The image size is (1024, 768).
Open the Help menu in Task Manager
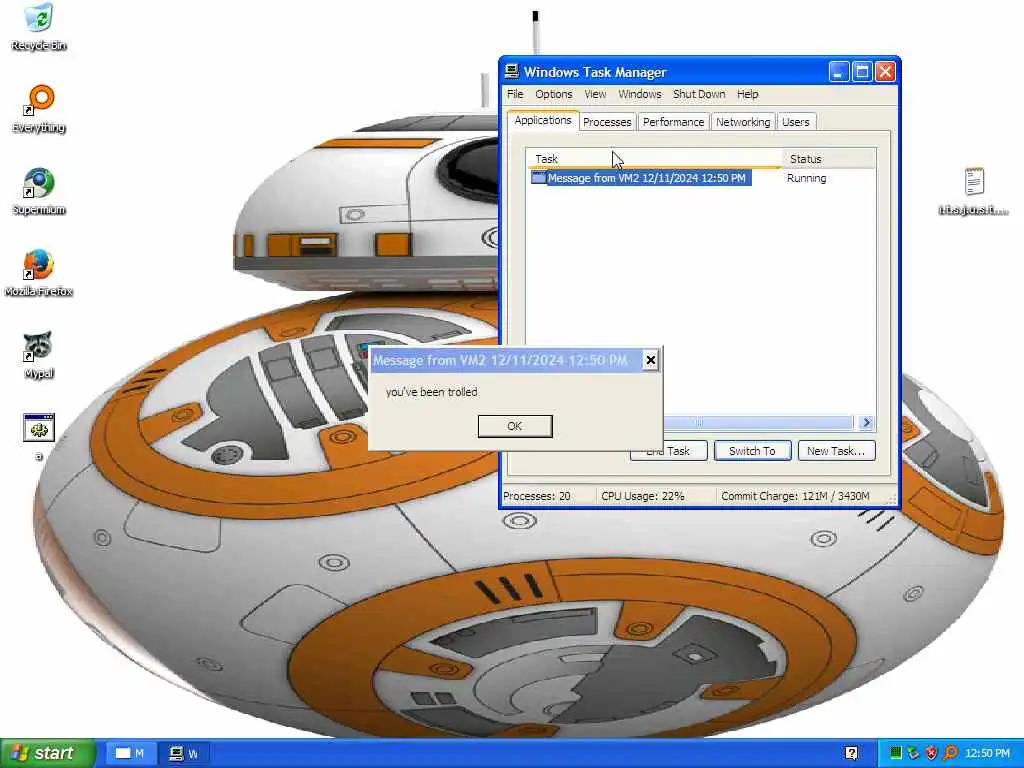click(748, 94)
